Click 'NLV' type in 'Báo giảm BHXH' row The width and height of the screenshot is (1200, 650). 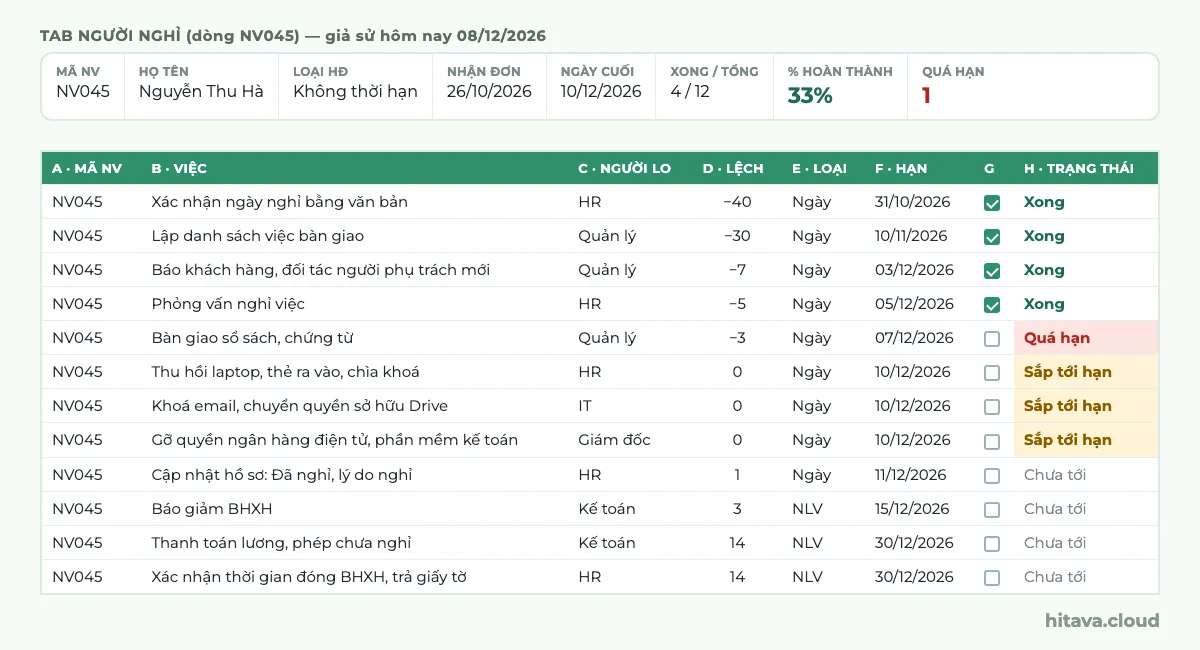[x=807, y=509]
